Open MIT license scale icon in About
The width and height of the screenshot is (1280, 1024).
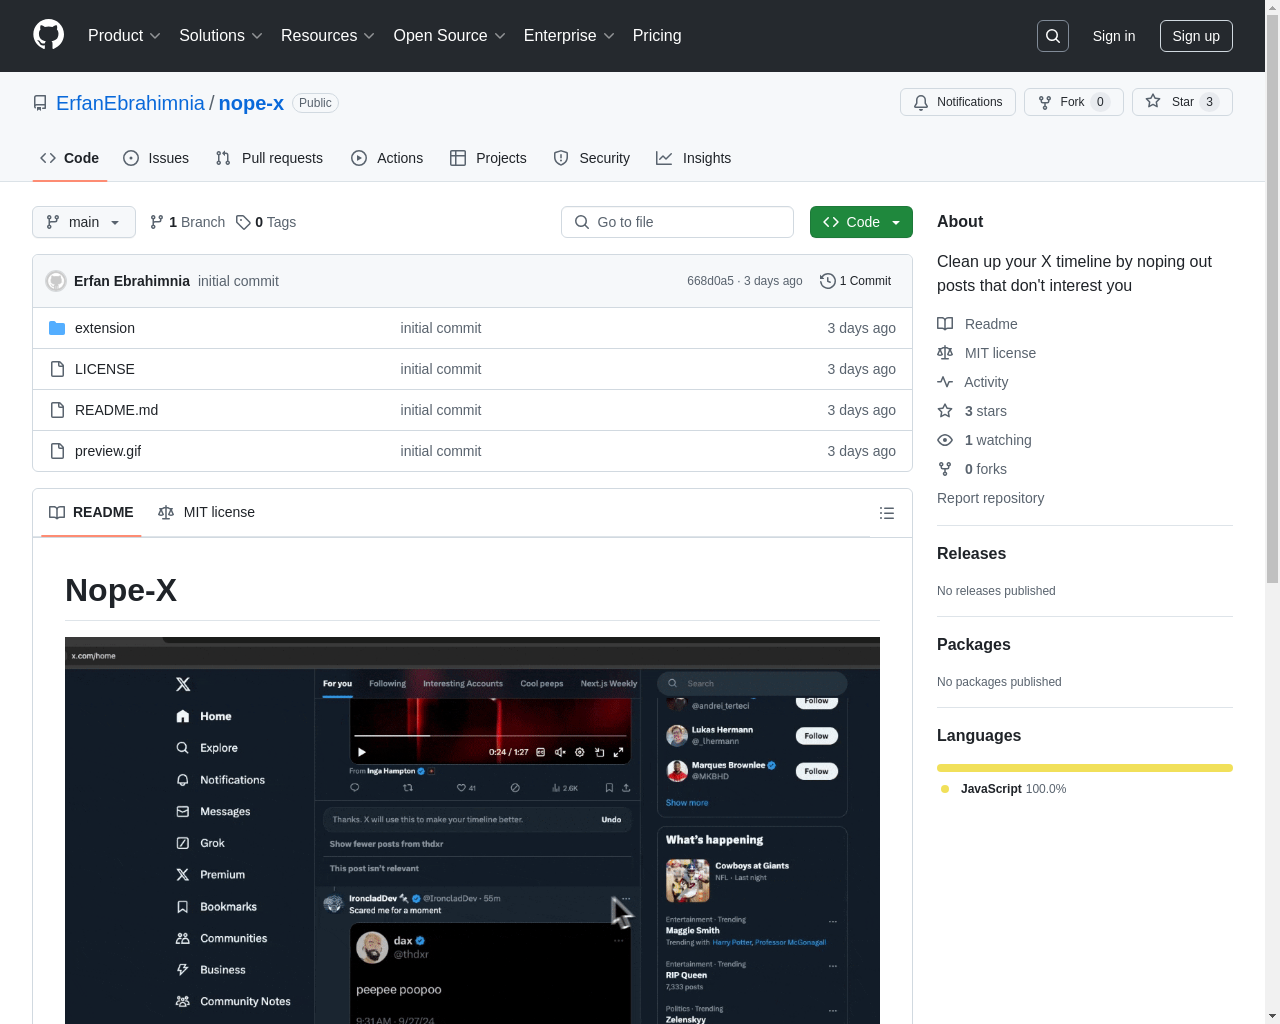coord(945,353)
